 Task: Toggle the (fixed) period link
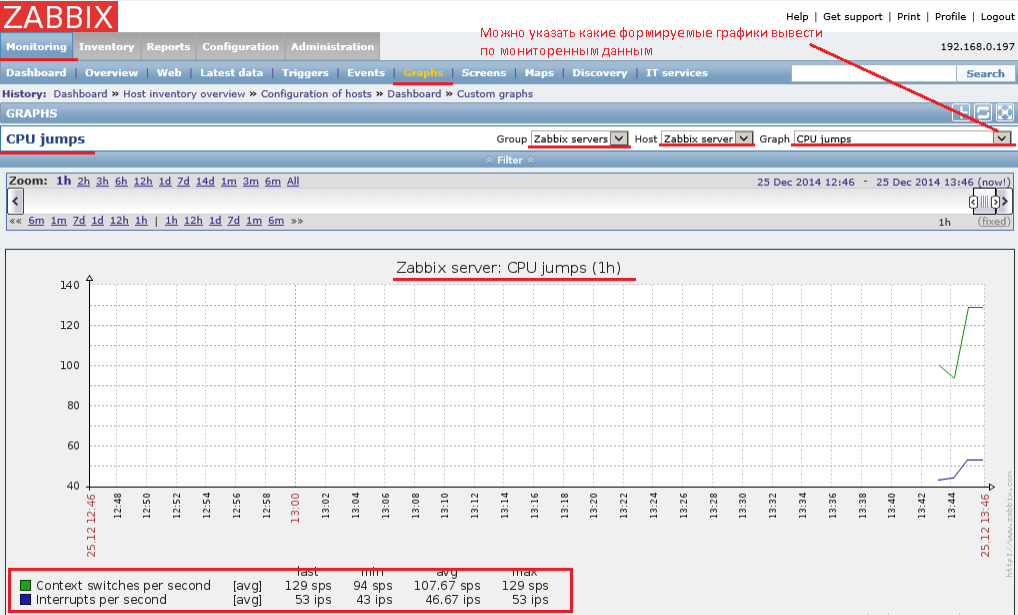pos(994,221)
